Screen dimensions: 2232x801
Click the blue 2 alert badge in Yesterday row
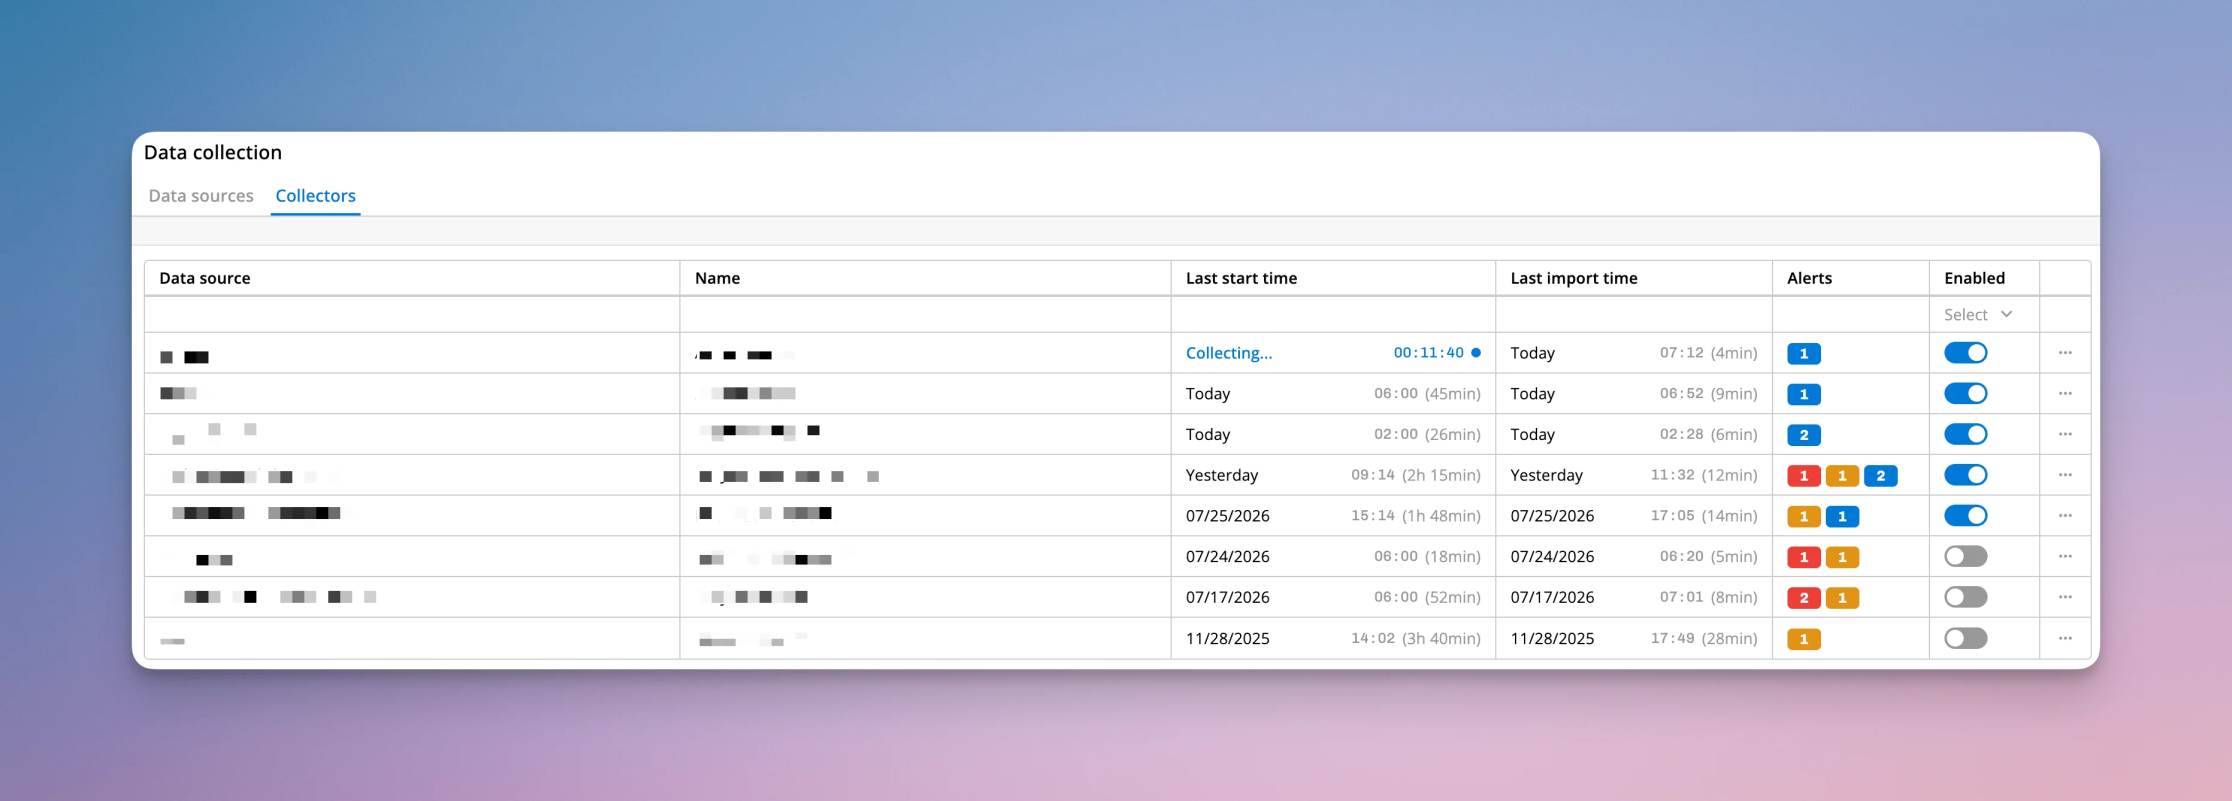point(1881,476)
